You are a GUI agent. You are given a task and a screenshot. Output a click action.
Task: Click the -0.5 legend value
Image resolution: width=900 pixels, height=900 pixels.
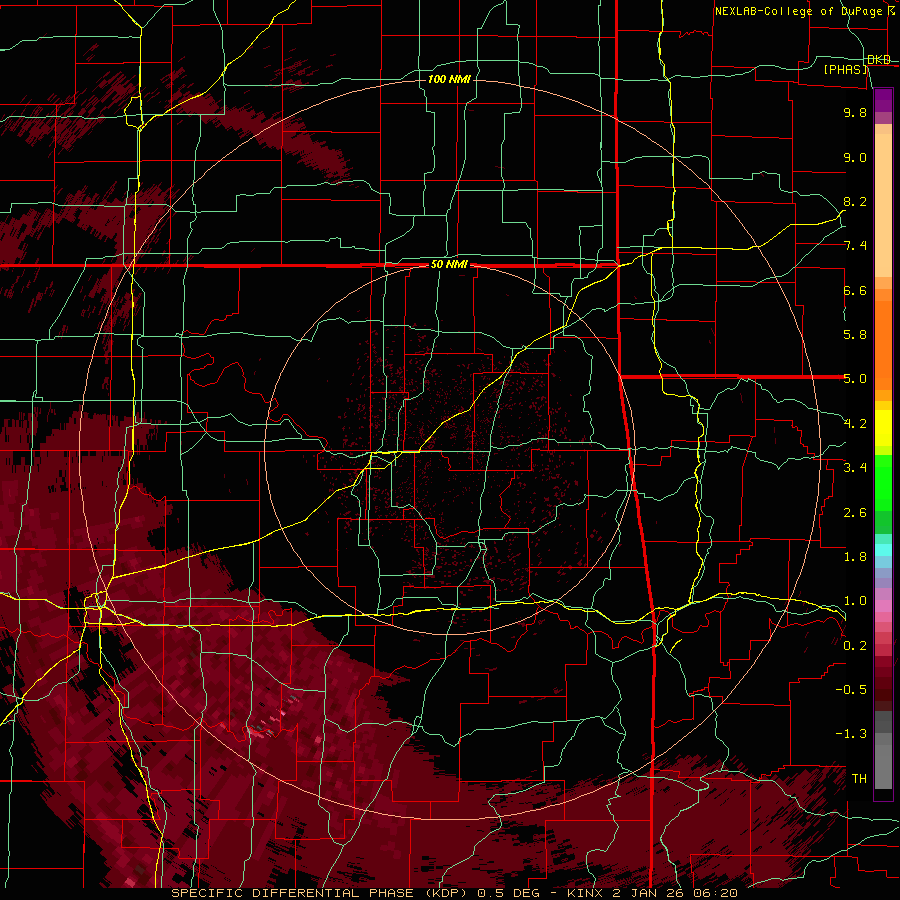pyautogui.click(x=851, y=690)
